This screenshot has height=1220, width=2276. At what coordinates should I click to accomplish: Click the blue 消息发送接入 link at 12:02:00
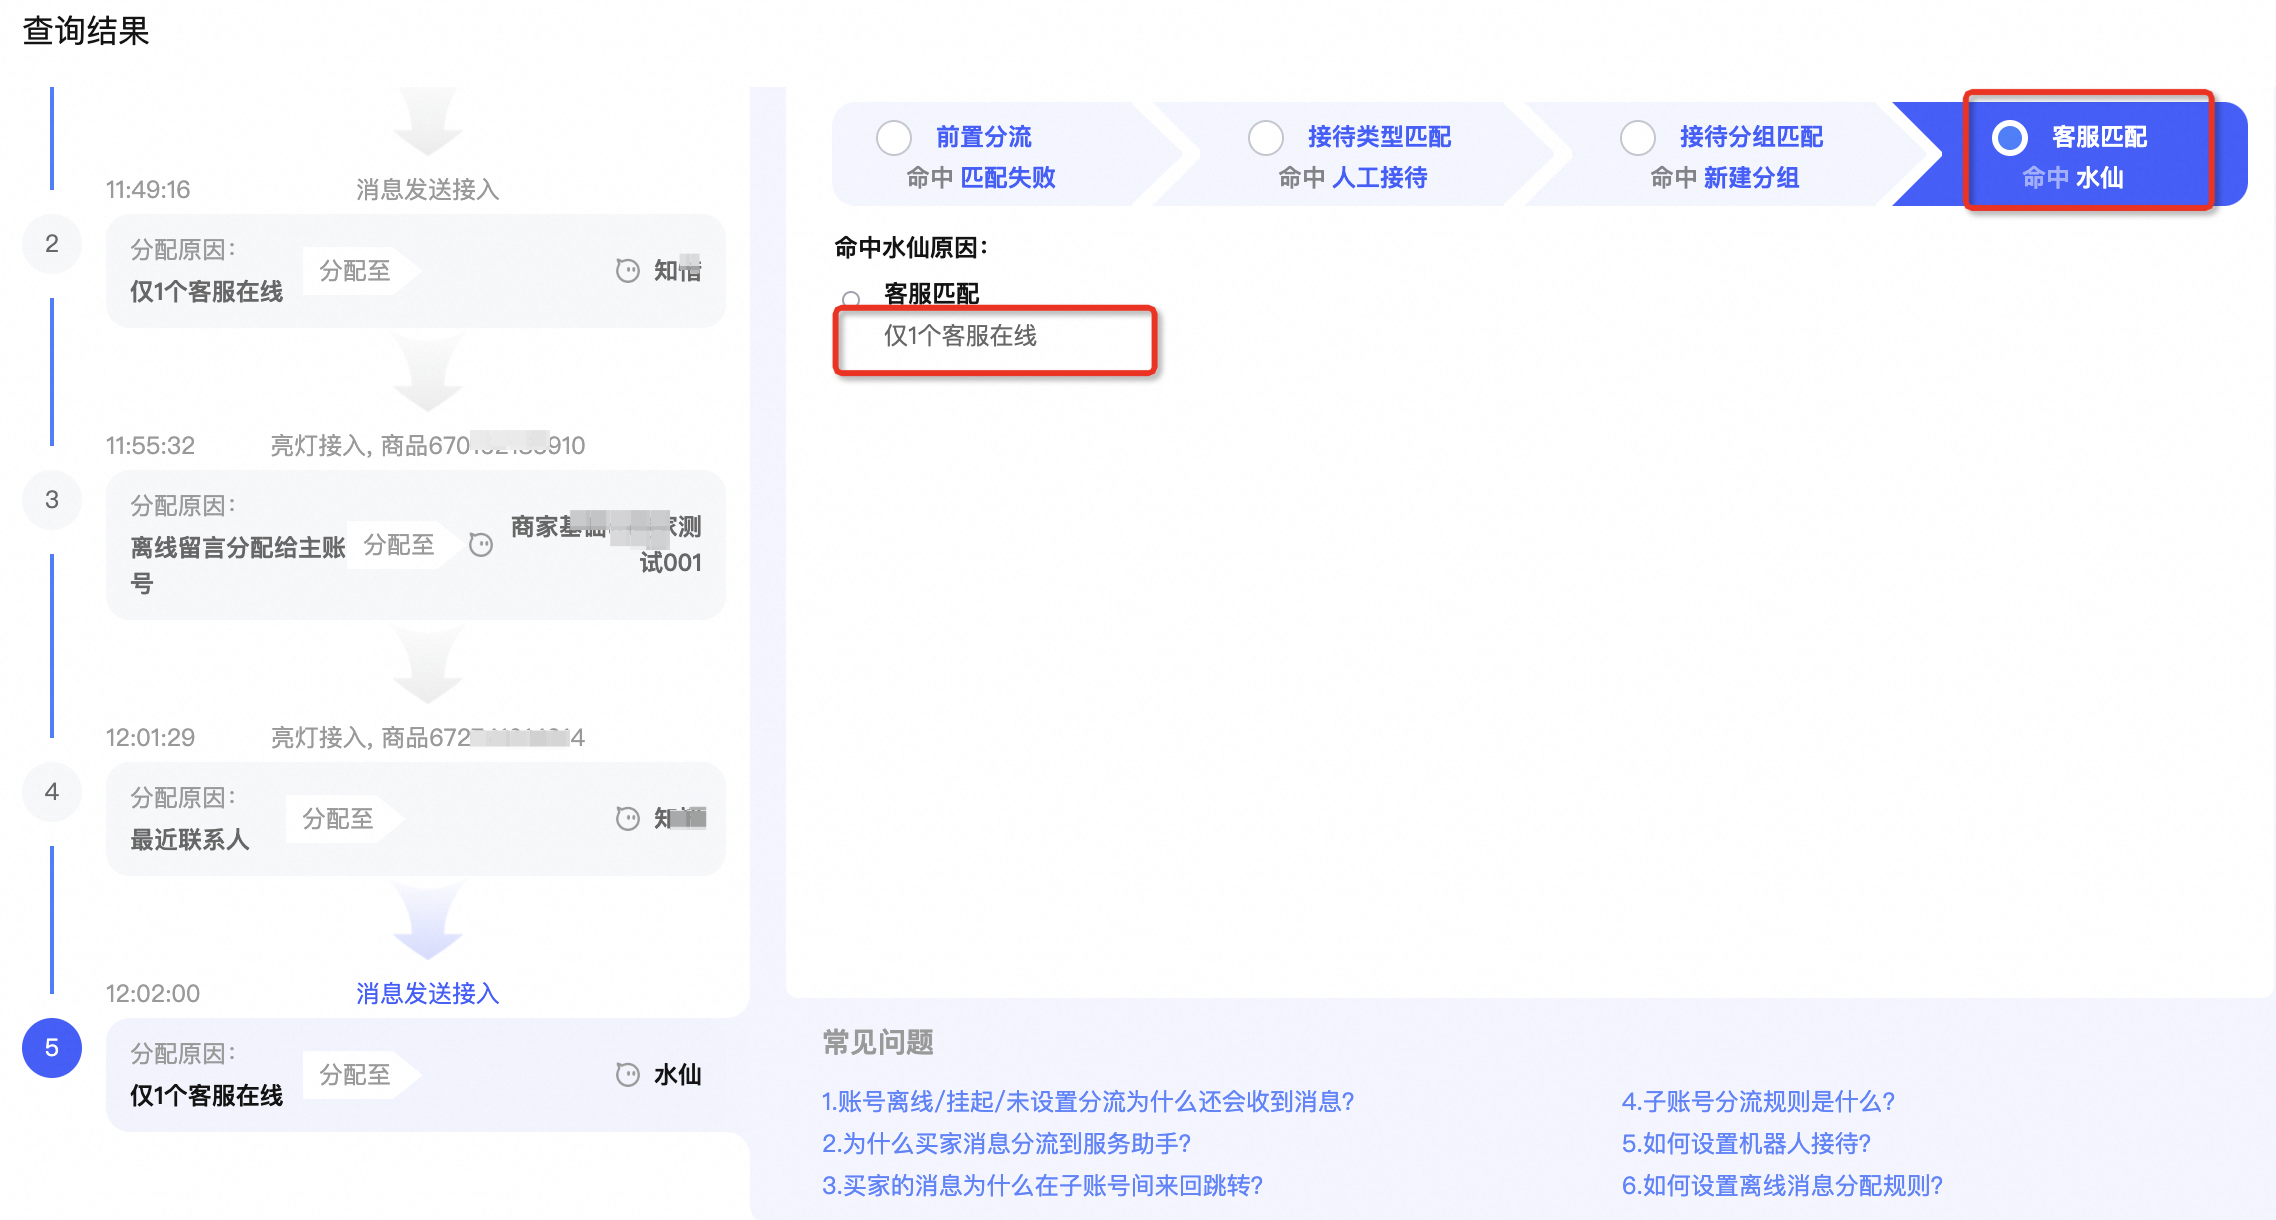(x=427, y=993)
